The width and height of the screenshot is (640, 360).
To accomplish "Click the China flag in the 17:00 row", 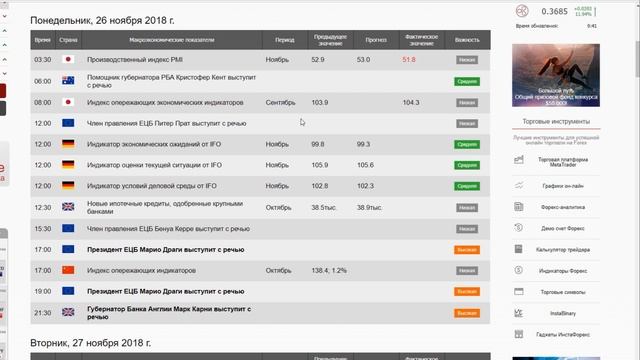I will (68, 270).
